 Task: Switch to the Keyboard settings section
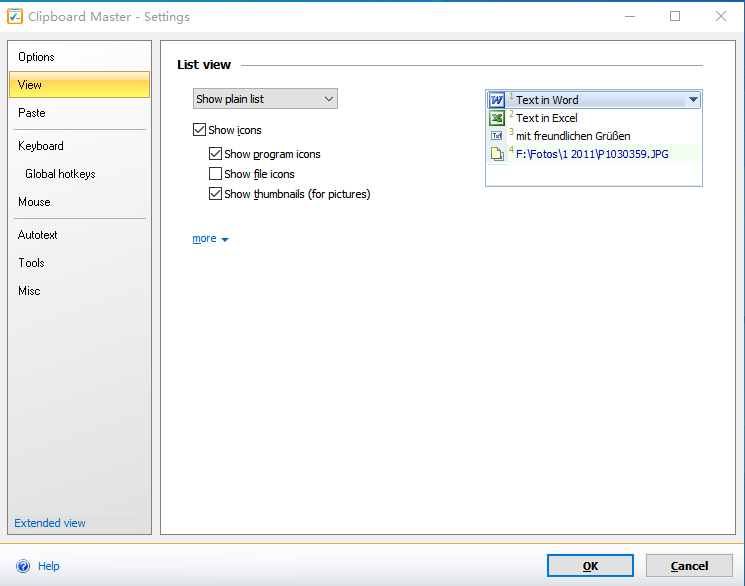pyautogui.click(x=41, y=146)
